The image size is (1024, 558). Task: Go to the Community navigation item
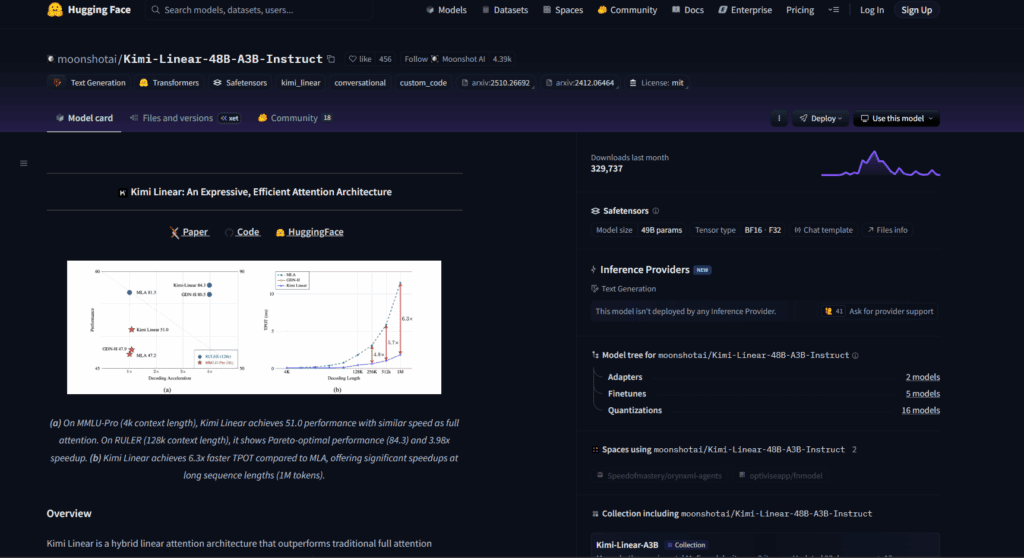pyautogui.click(x=627, y=10)
